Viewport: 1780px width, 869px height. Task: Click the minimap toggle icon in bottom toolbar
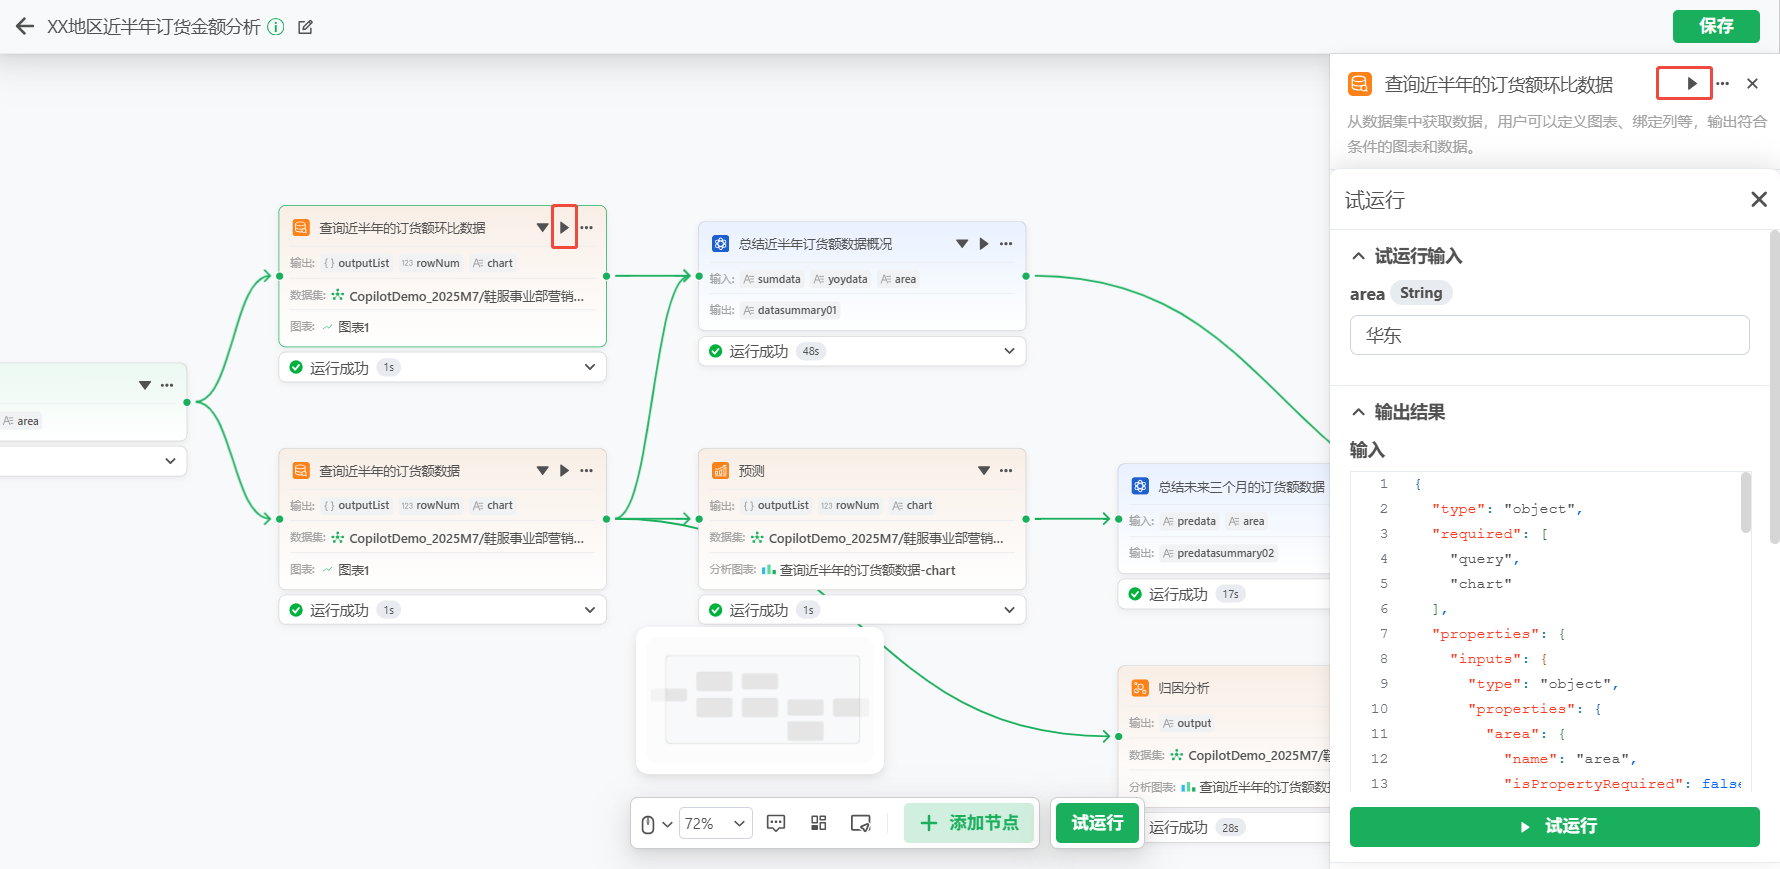pyautogui.click(x=861, y=823)
